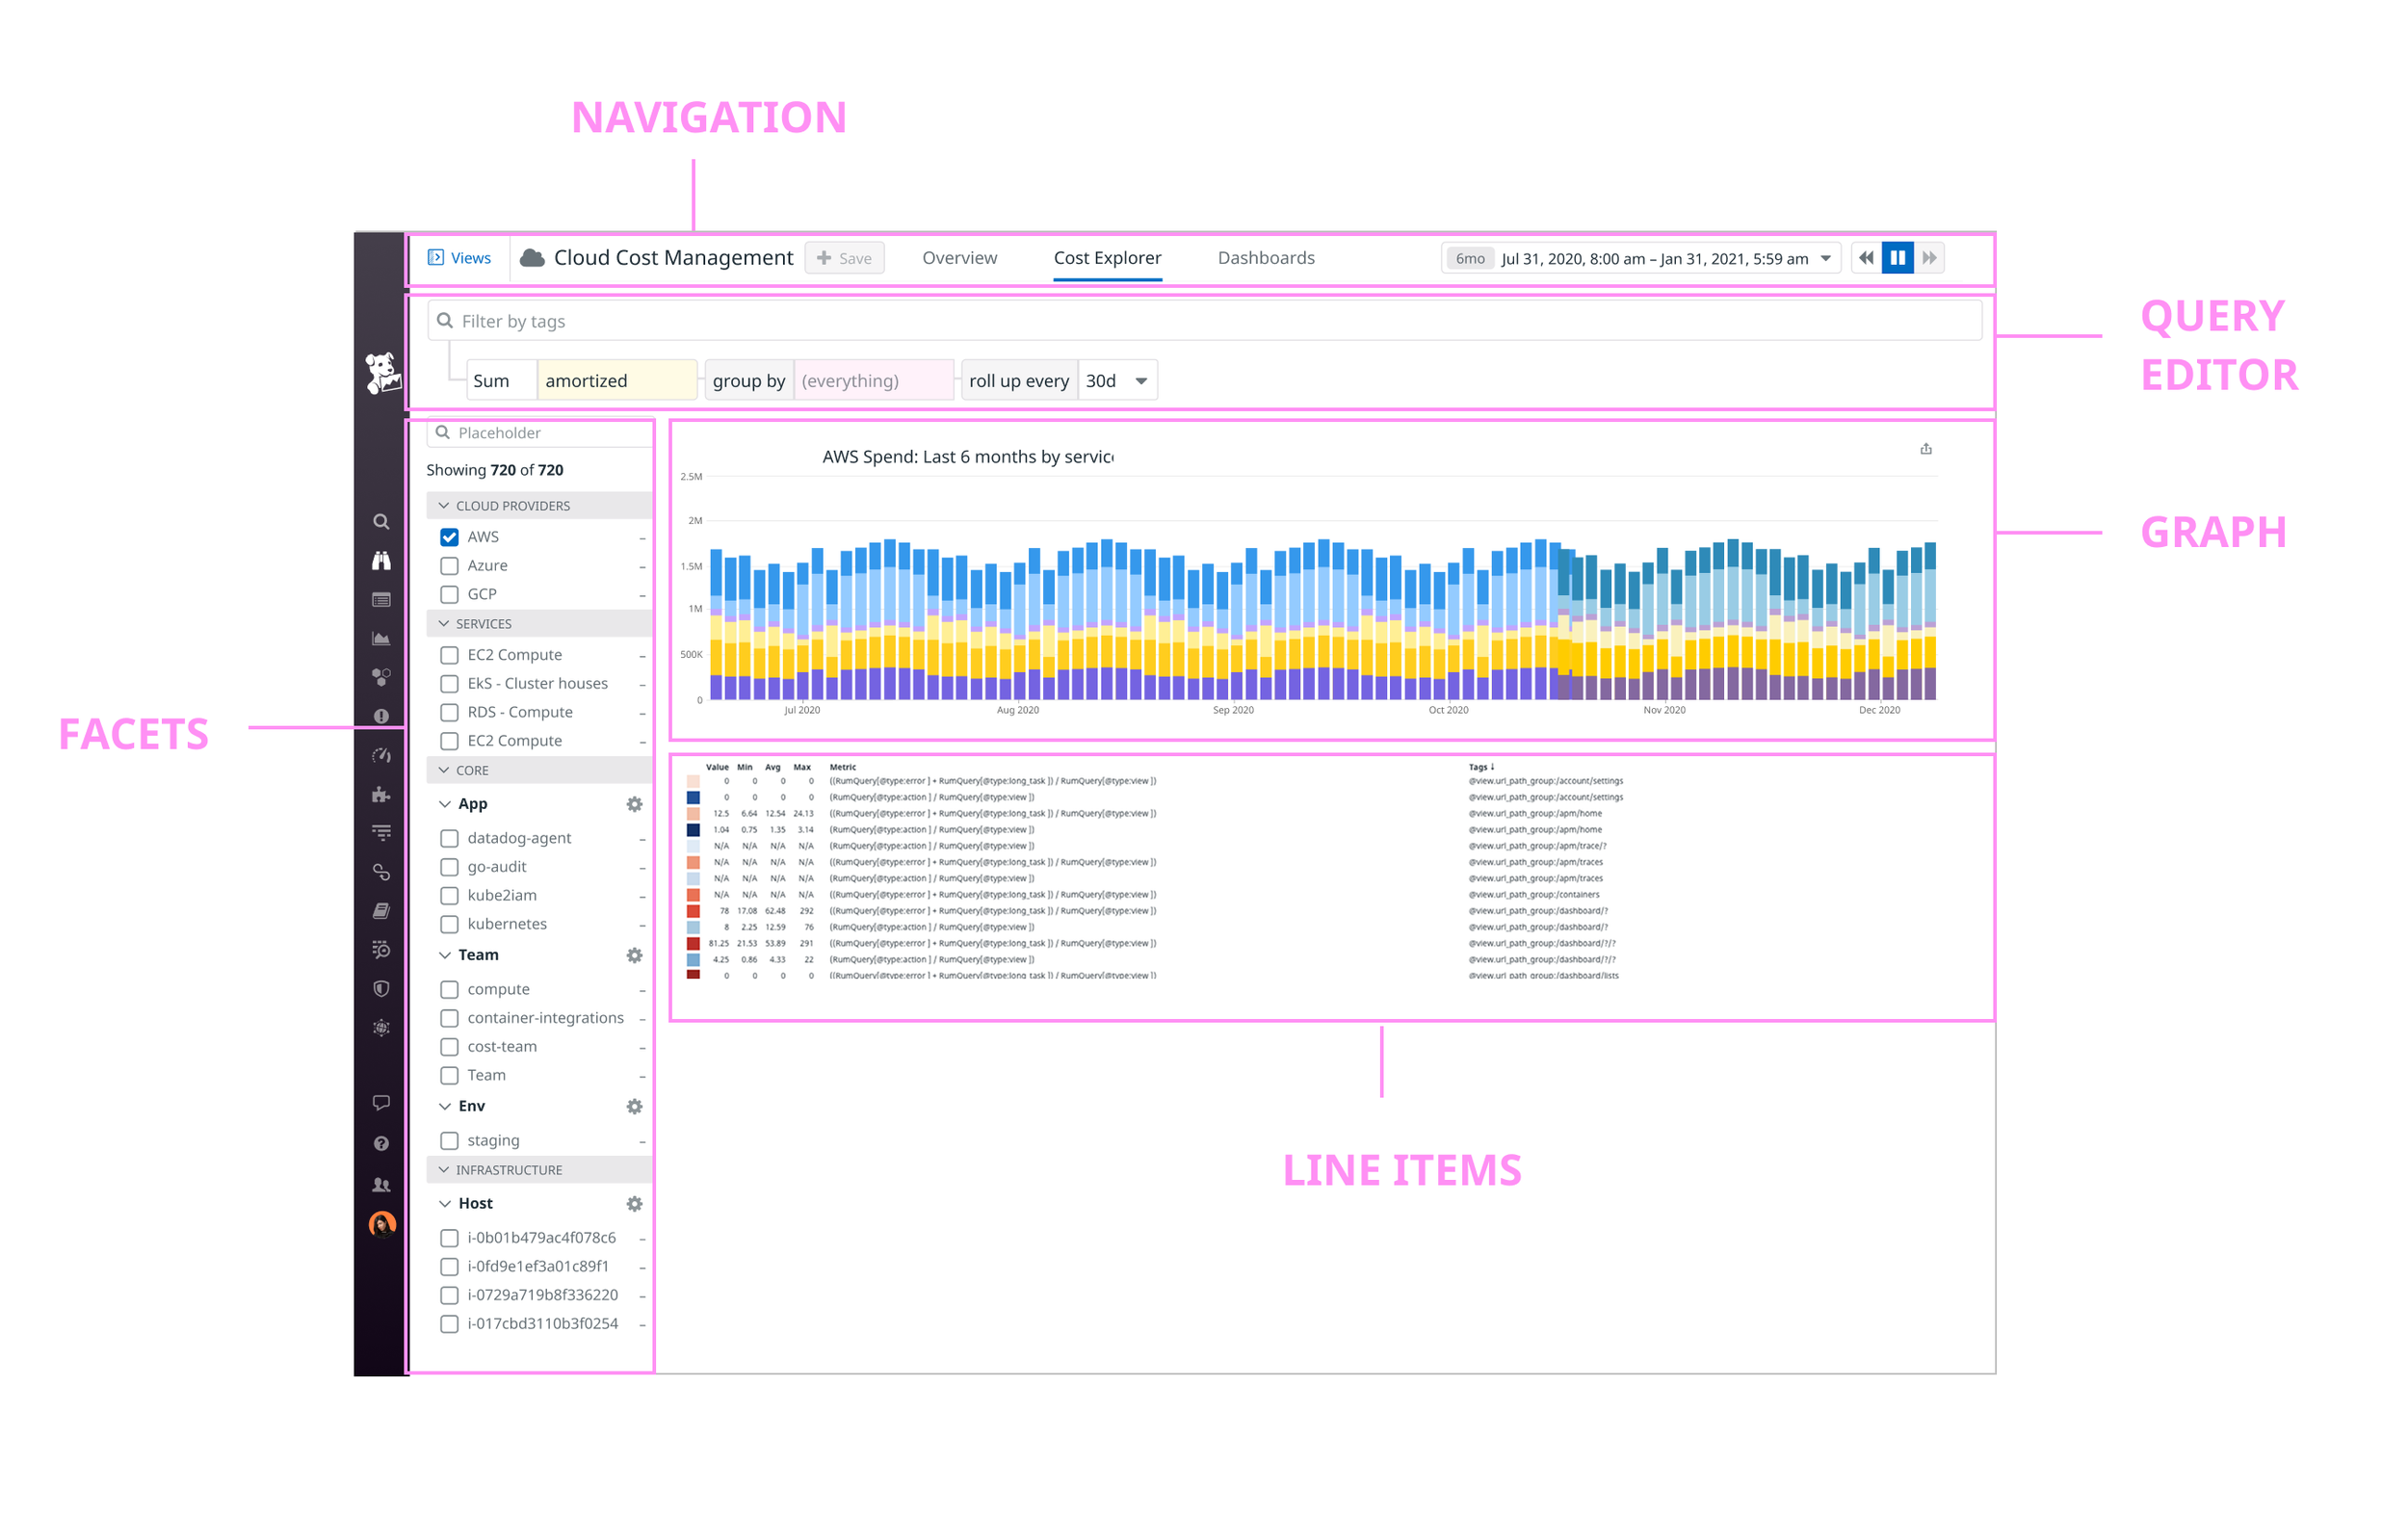Open UX monitoring globe sidebar icon
This screenshot has height=1516, width=2408.
381,1028
